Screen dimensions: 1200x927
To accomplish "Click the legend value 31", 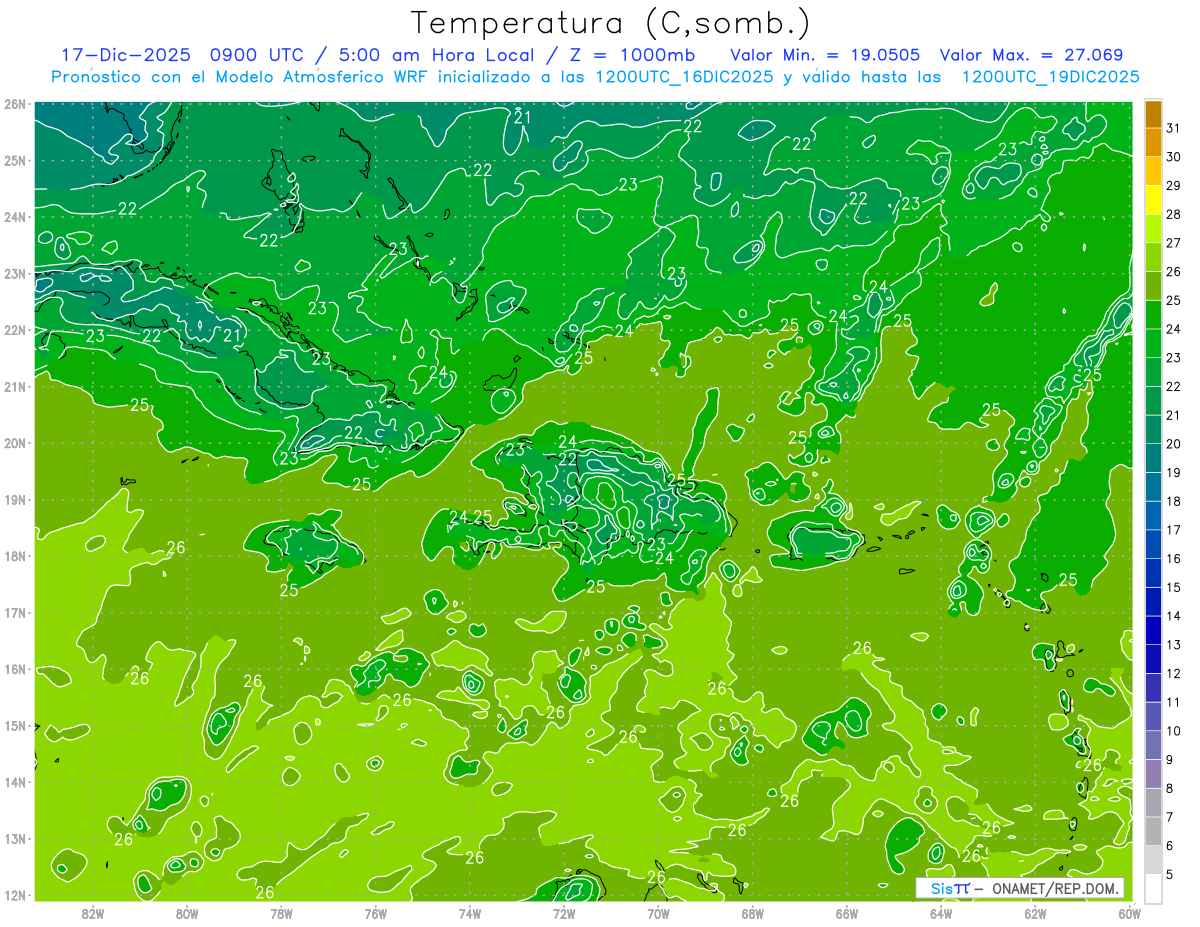I will [1174, 128].
